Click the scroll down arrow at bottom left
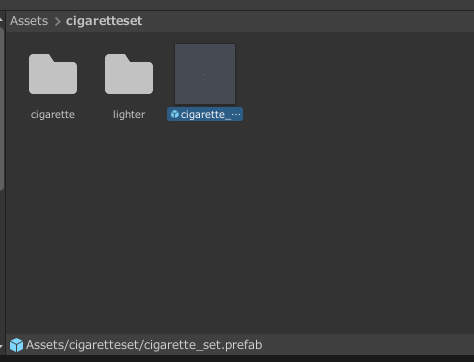474x362 pixels. click(x=1, y=347)
